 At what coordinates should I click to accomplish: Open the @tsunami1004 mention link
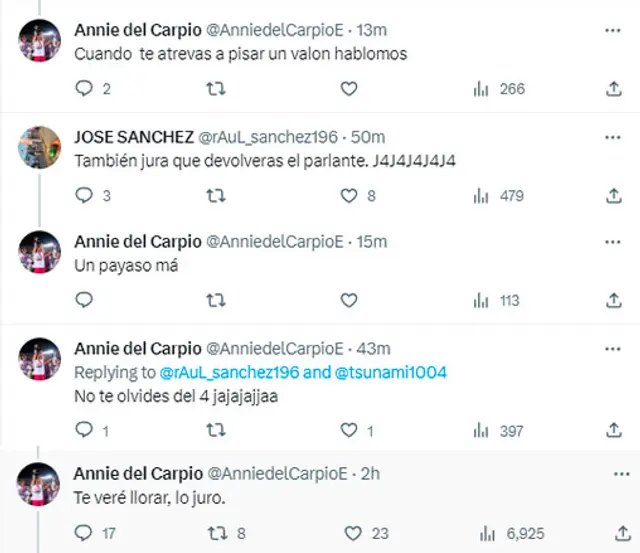coord(391,373)
